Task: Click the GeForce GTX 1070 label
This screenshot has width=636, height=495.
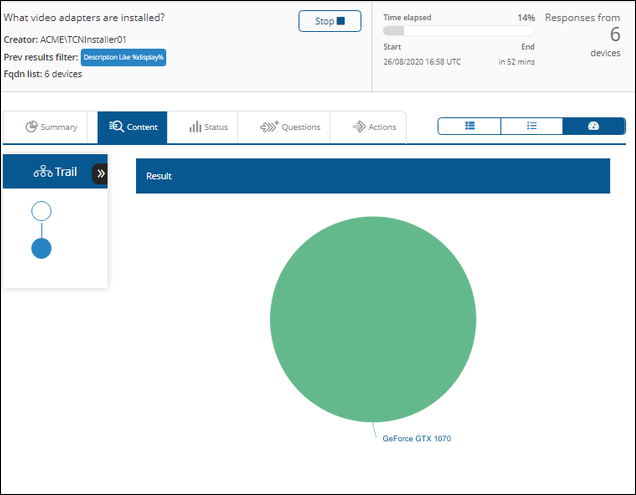Action: (417, 439)
